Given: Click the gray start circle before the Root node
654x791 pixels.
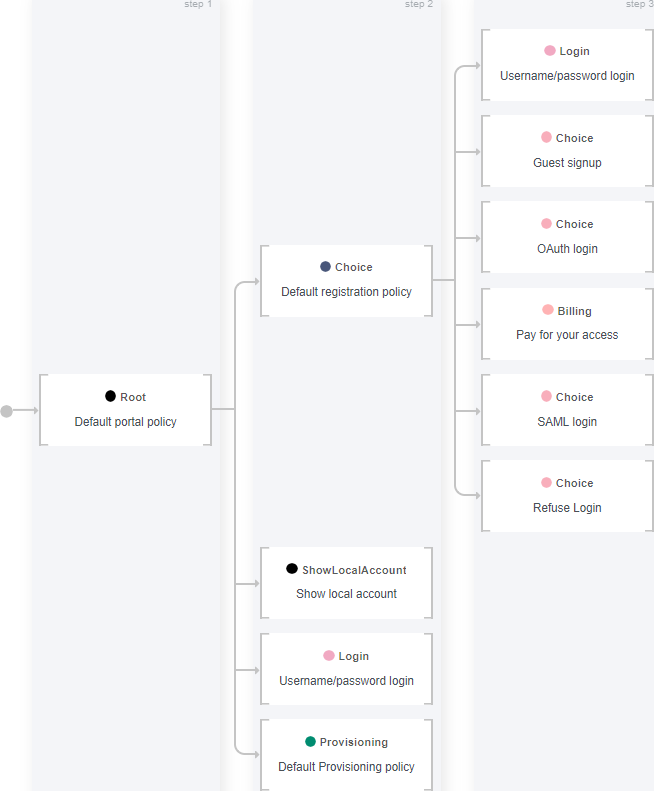Looking at the screenshot, I should click(x=7, y=411).
